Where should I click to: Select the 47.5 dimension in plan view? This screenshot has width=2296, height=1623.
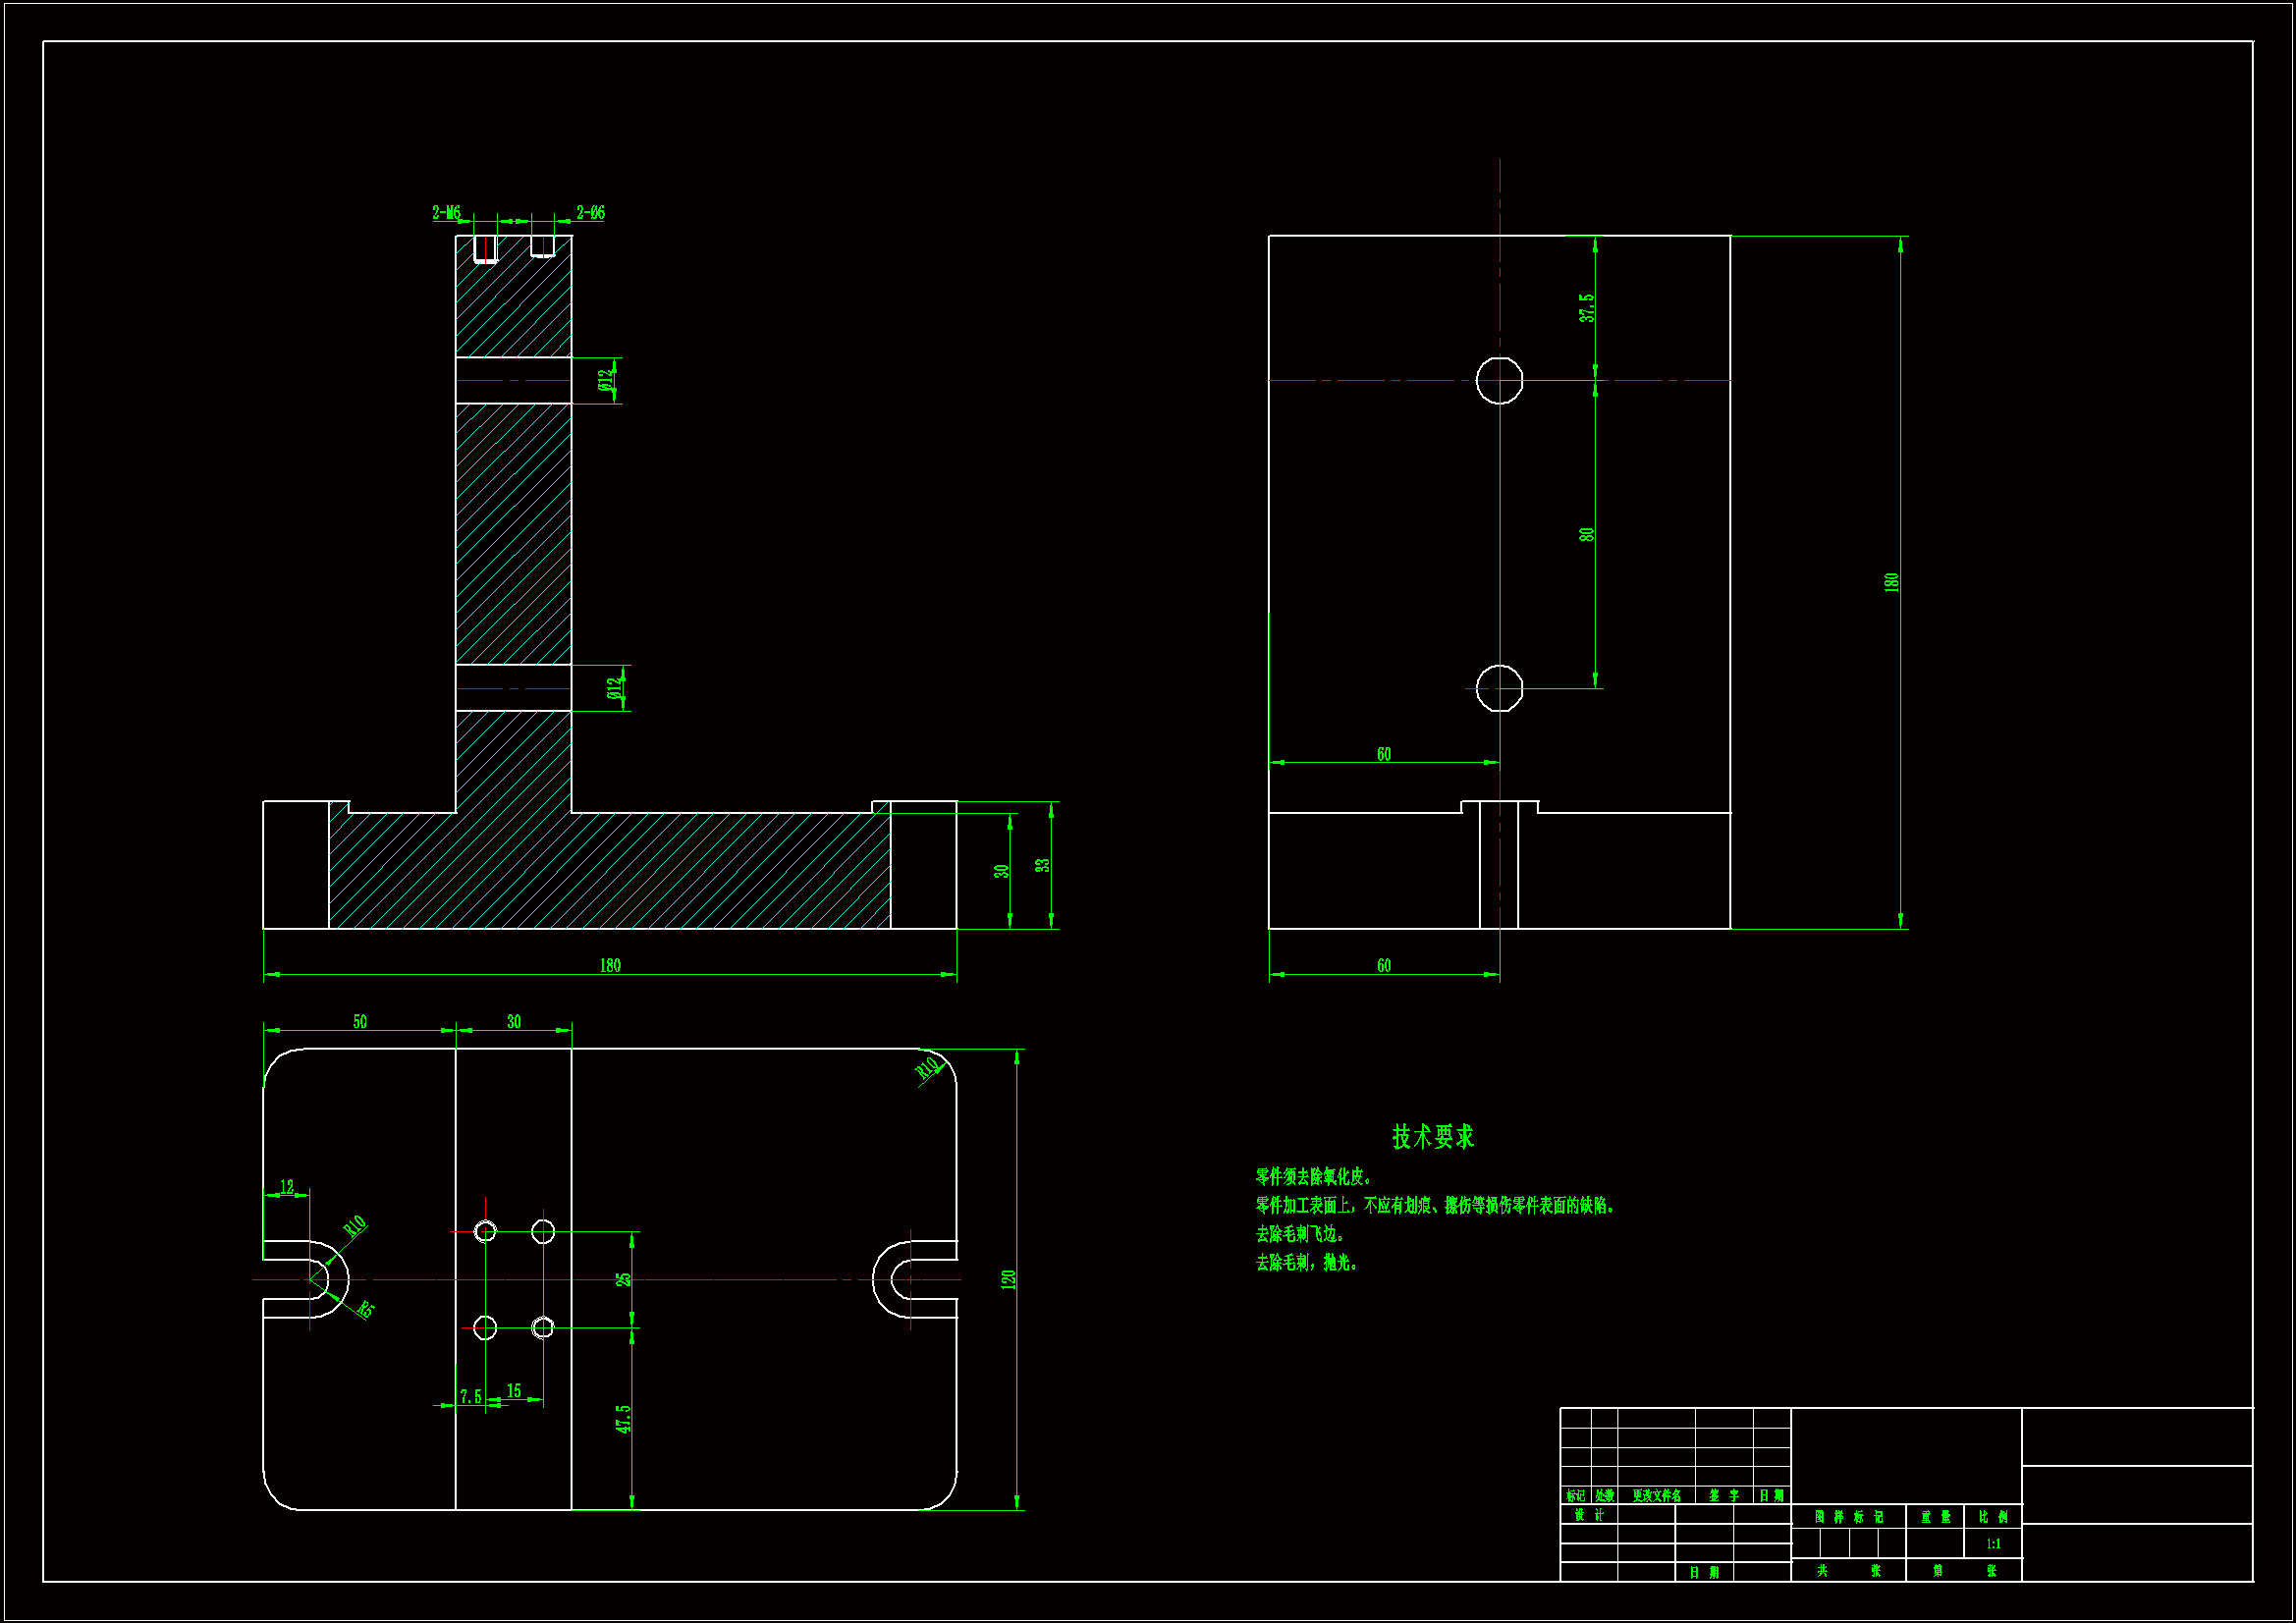click(623, 1418)
